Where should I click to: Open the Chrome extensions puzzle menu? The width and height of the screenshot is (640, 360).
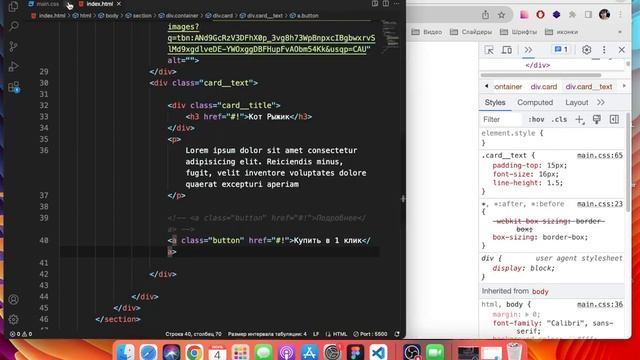[572, 15]
